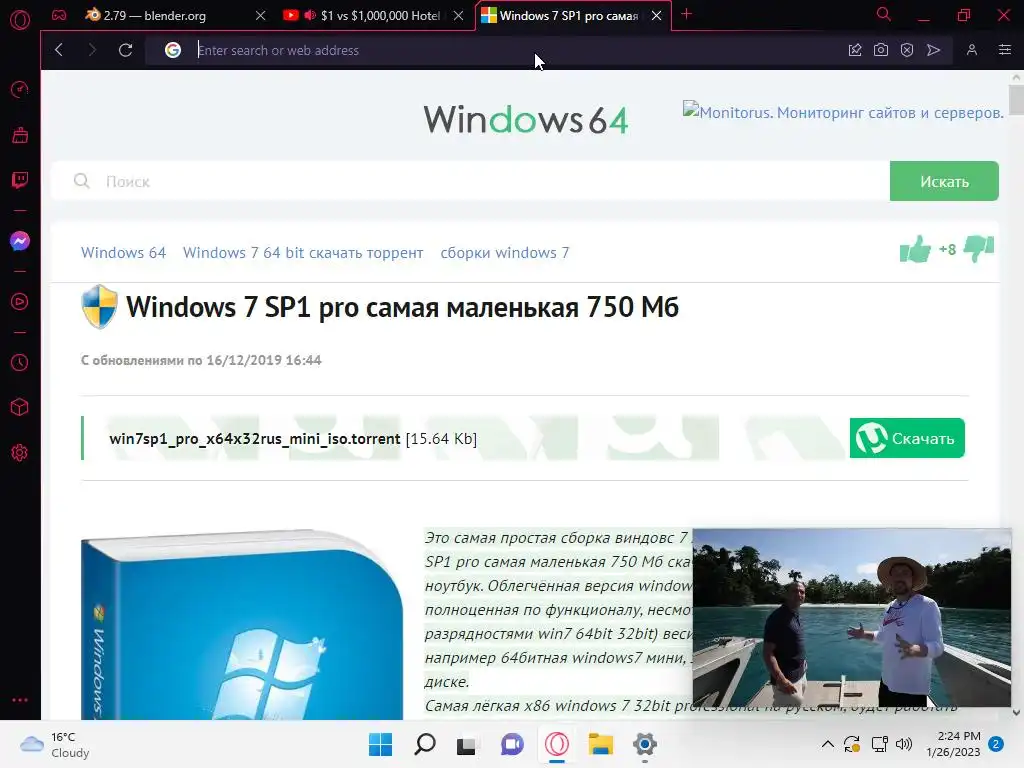Open Task View on taskbar
Viewport: 1024px width, 768px height.
click(x=466, y=744)
